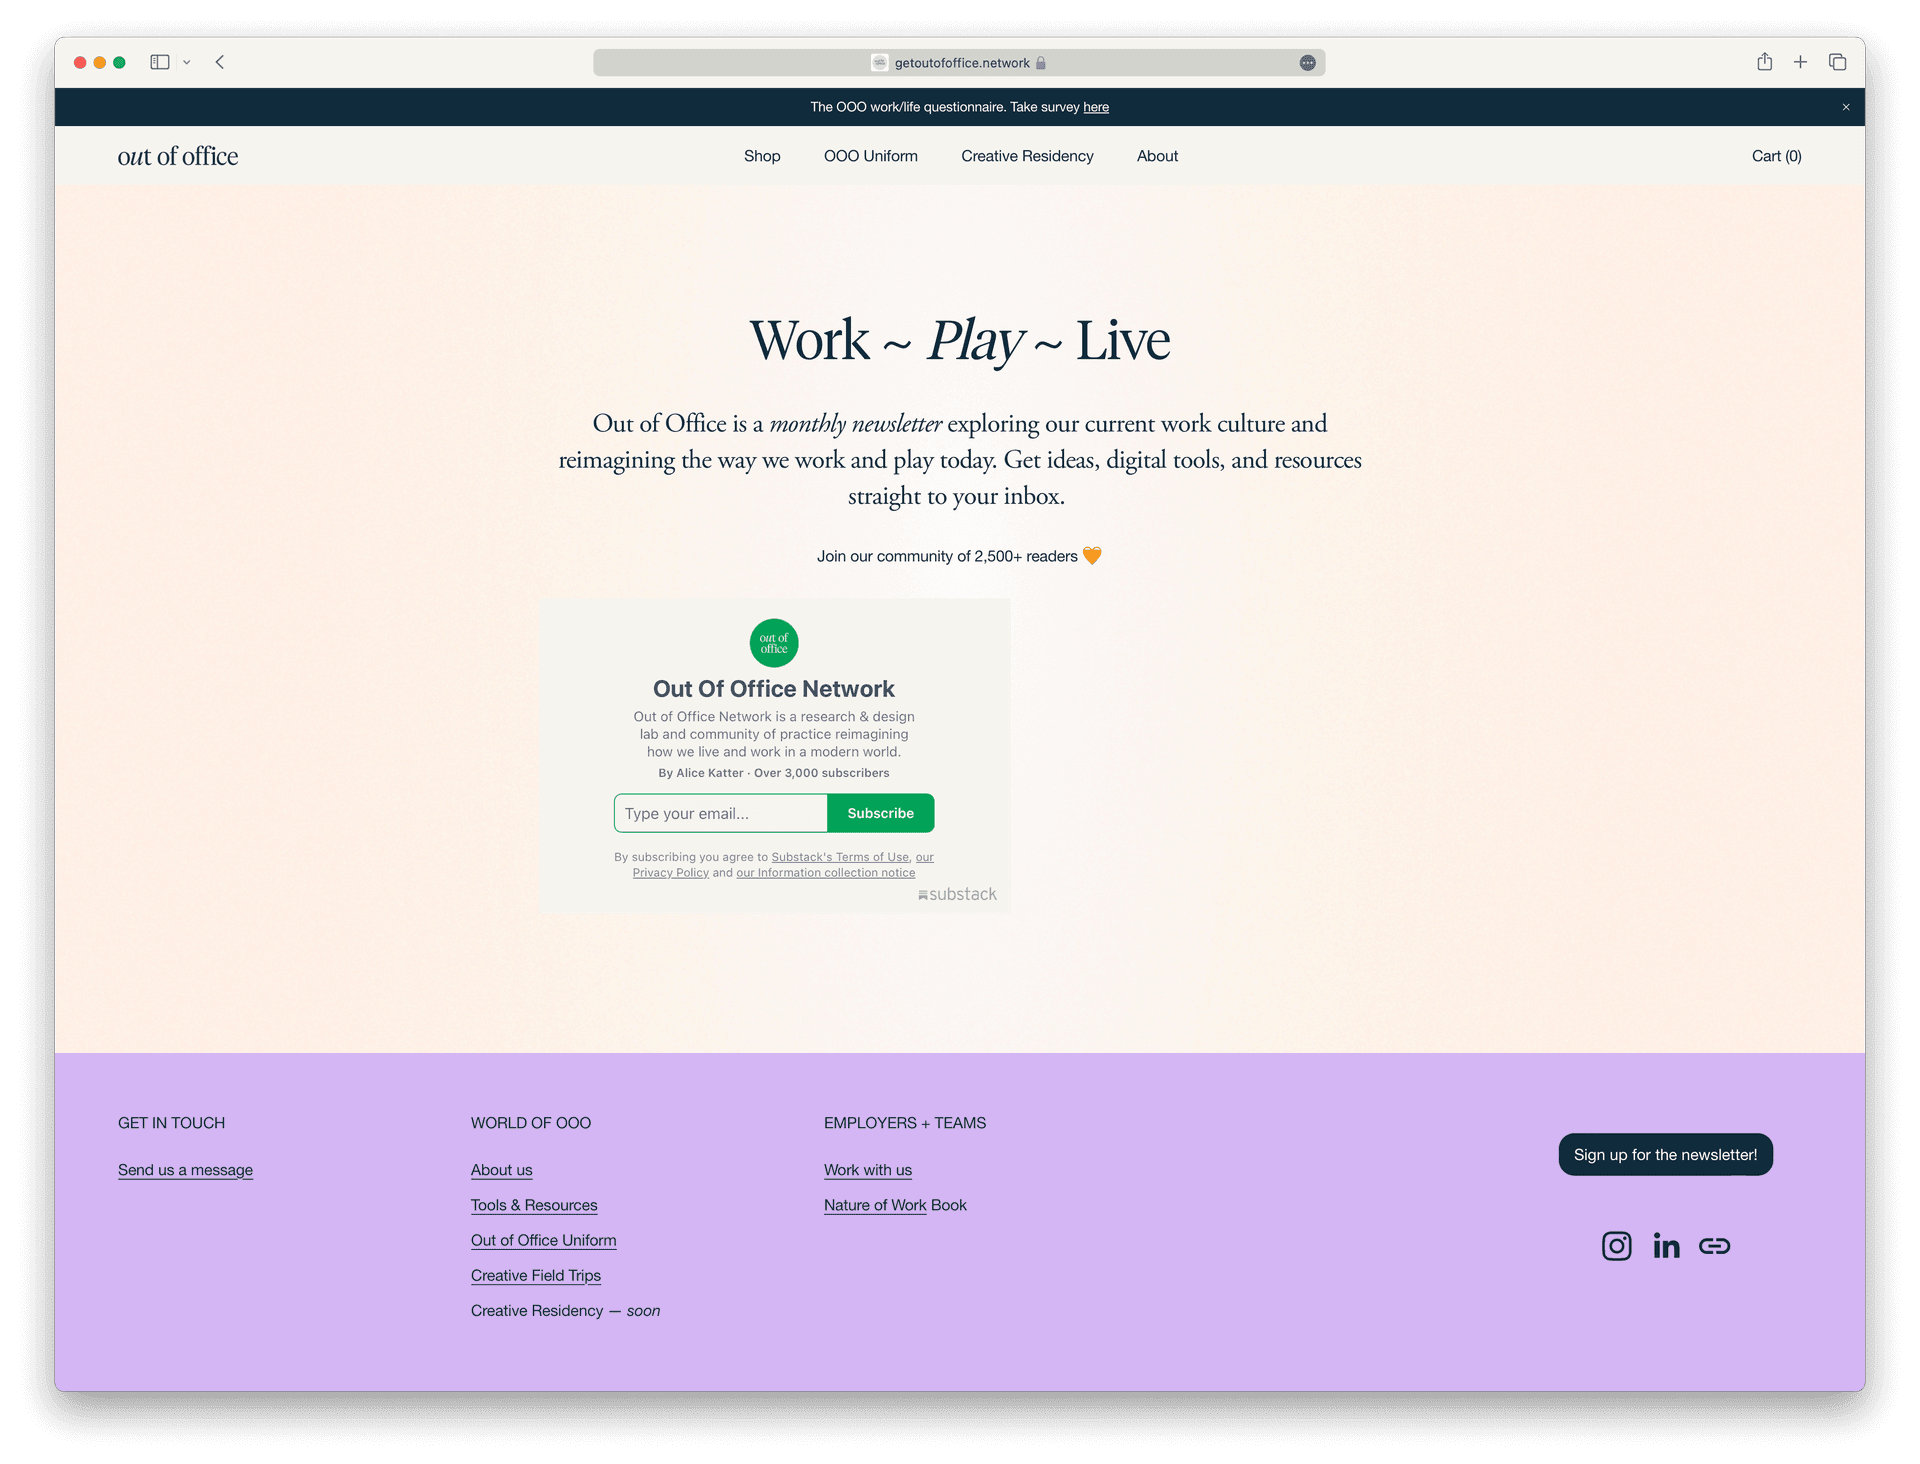This screenshot has height=1464, width=1920.
Task: Click the Instagram icon in footer
Action: point(1616,1244)
